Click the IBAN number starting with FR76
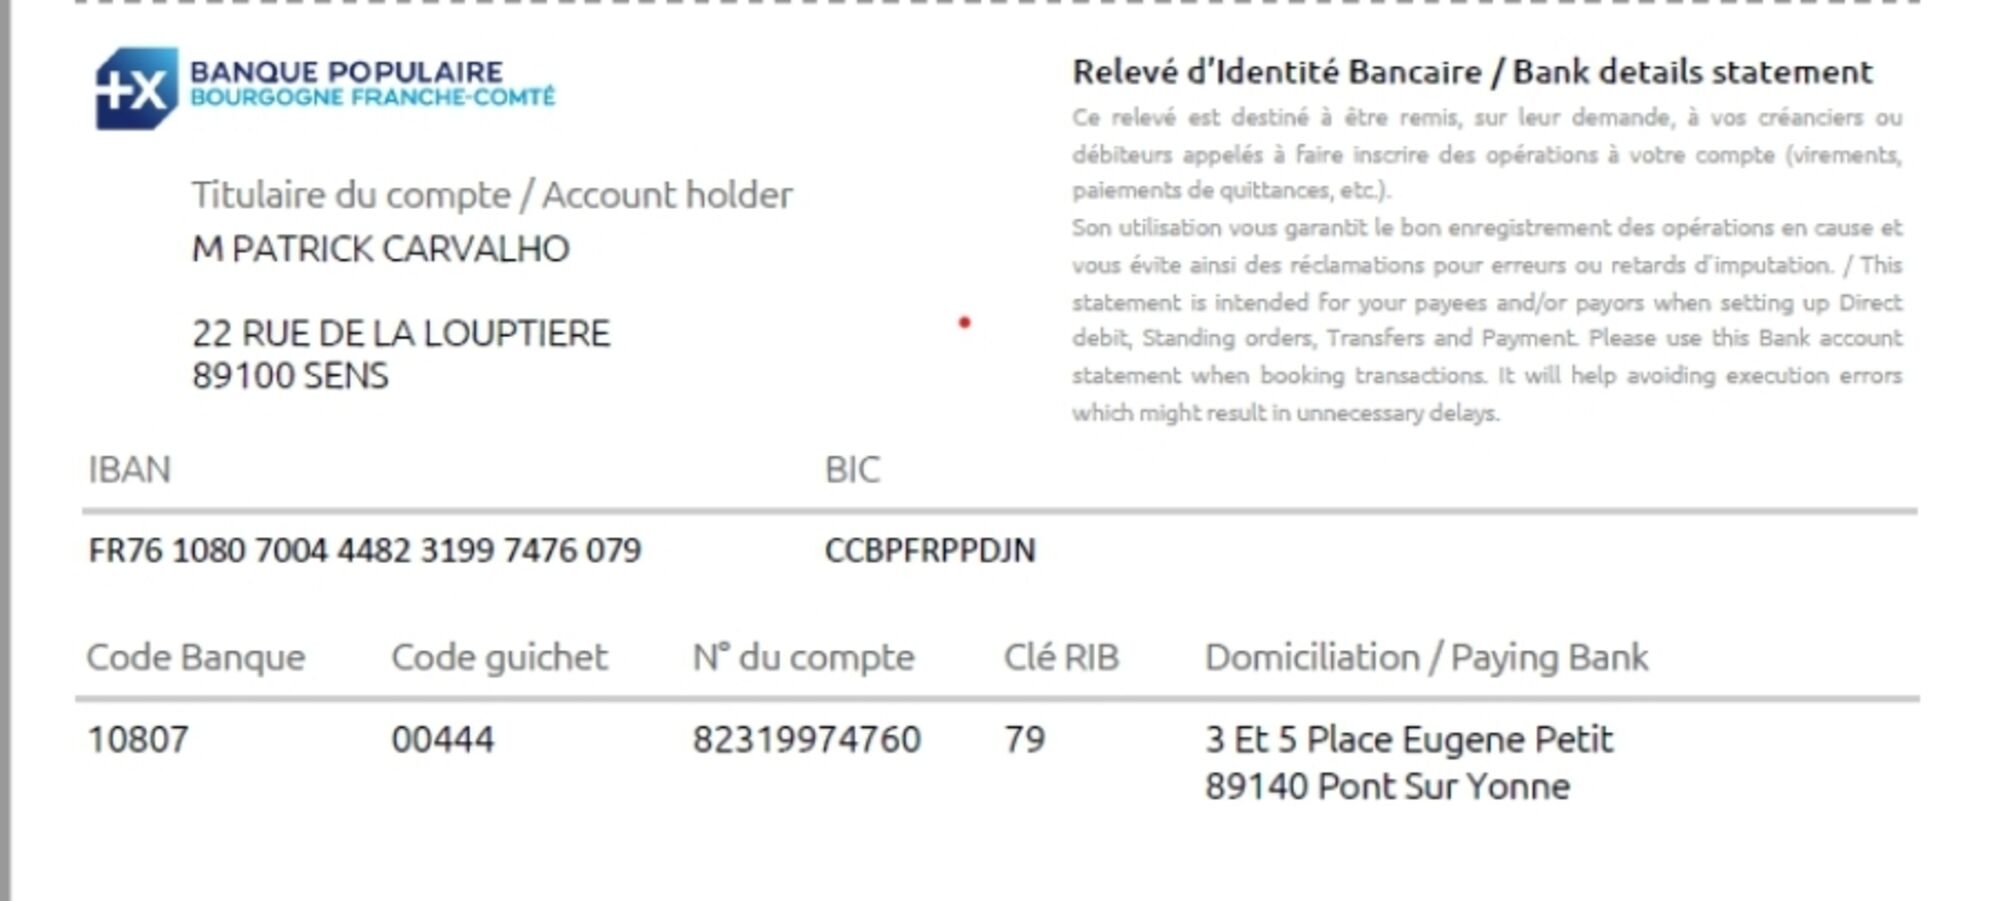Screen dimensions: 2000x901 [365, 551]
